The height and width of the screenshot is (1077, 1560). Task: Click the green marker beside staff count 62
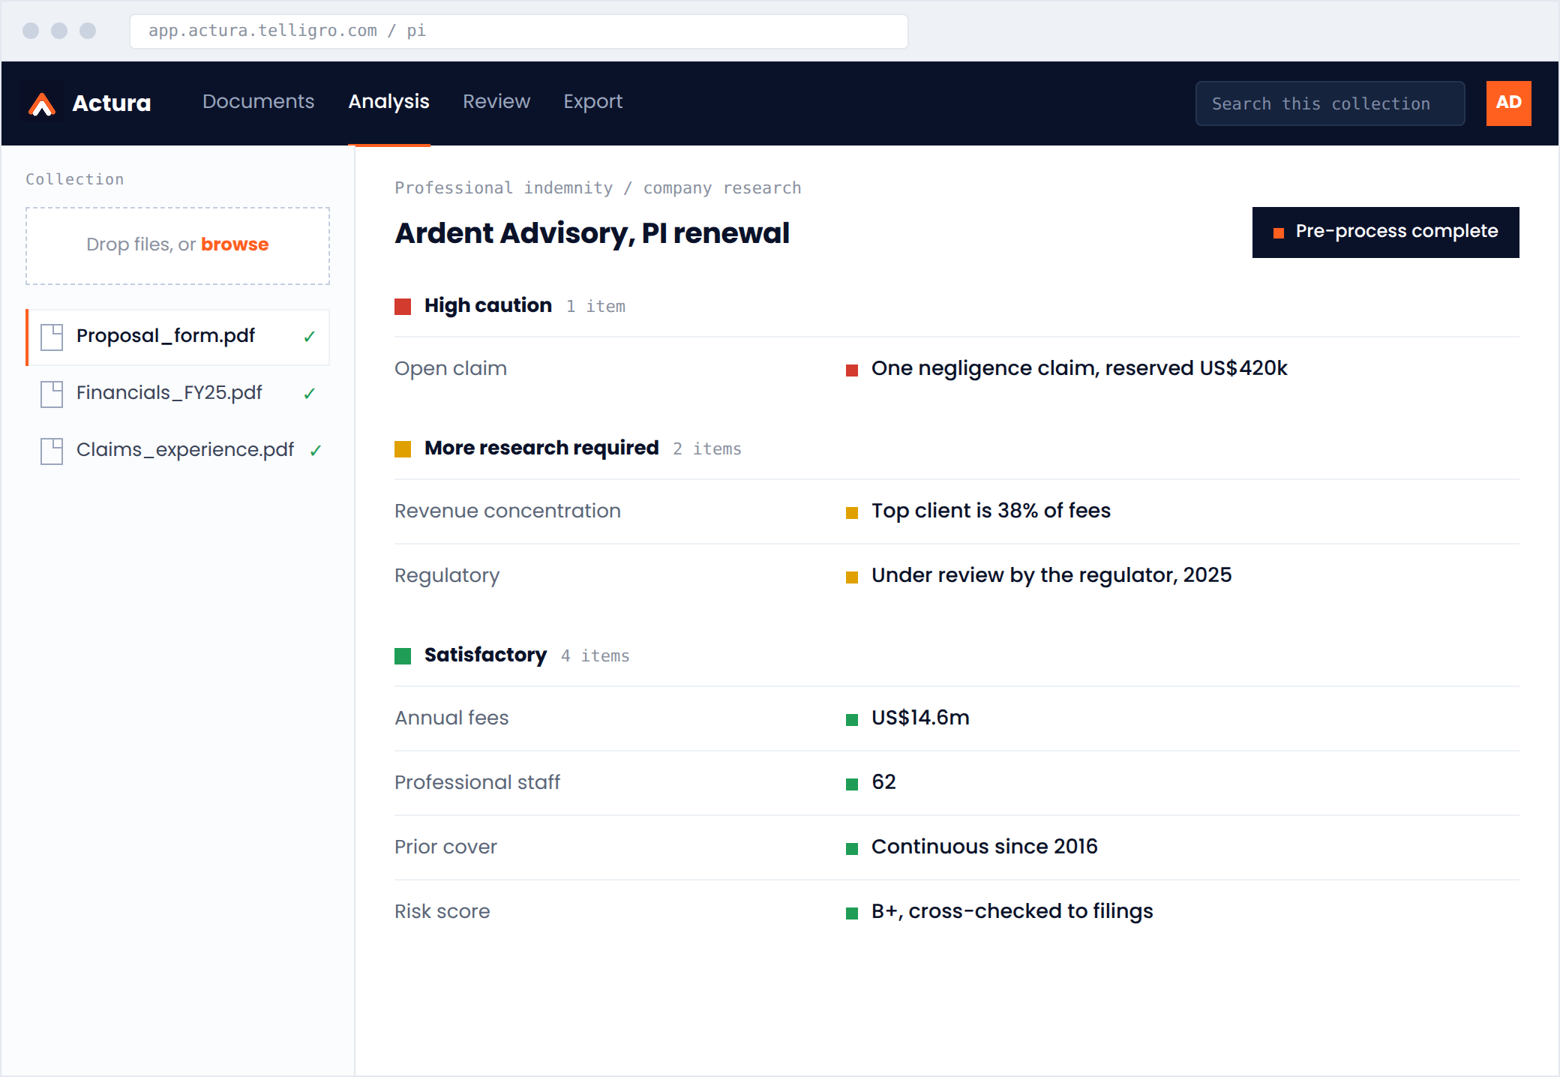(x=852, y=785)
